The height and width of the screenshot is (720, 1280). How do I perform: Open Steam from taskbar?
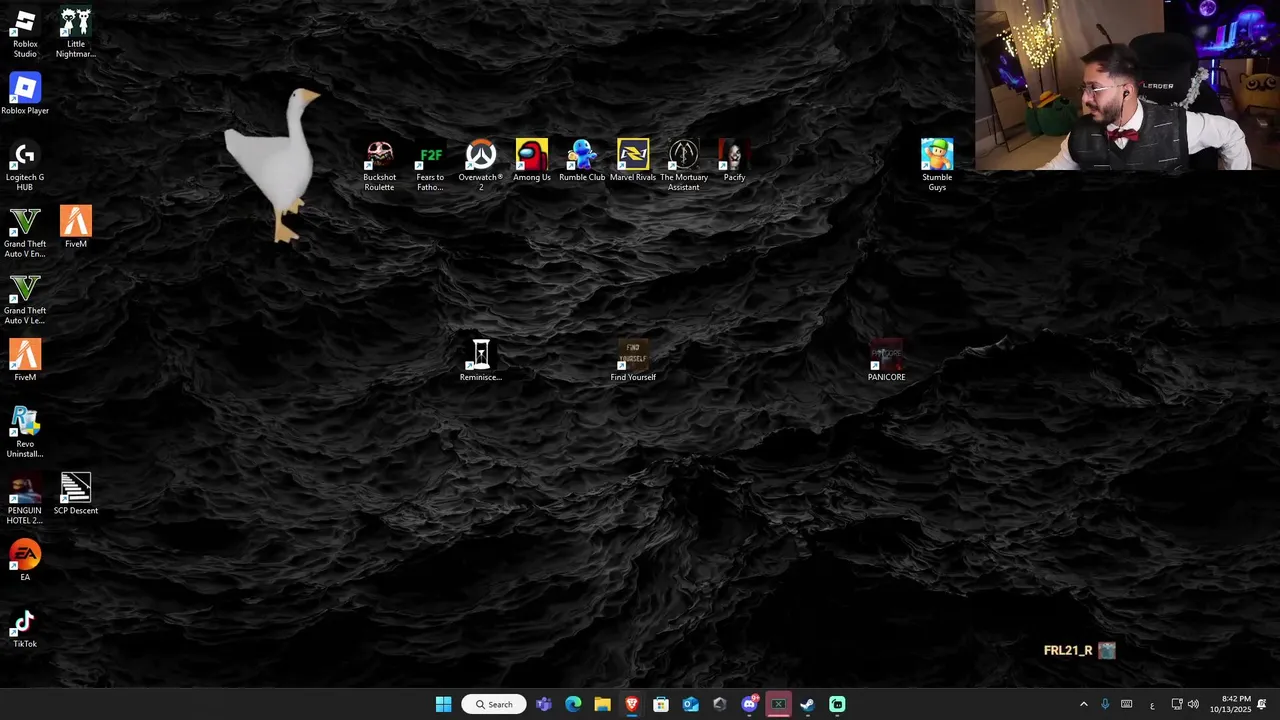pos(807,704)
